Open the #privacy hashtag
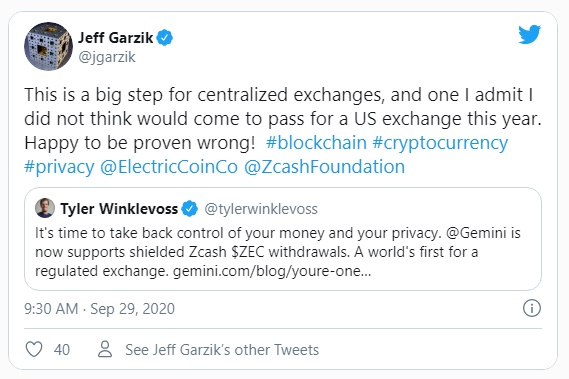Viewport: 569px width, 379px height. 59,167
